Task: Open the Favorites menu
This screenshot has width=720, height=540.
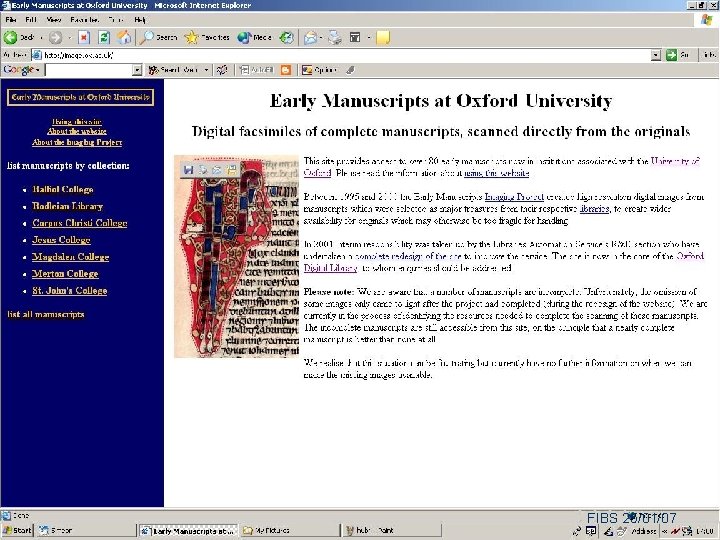Action: (x=84, y=20)
